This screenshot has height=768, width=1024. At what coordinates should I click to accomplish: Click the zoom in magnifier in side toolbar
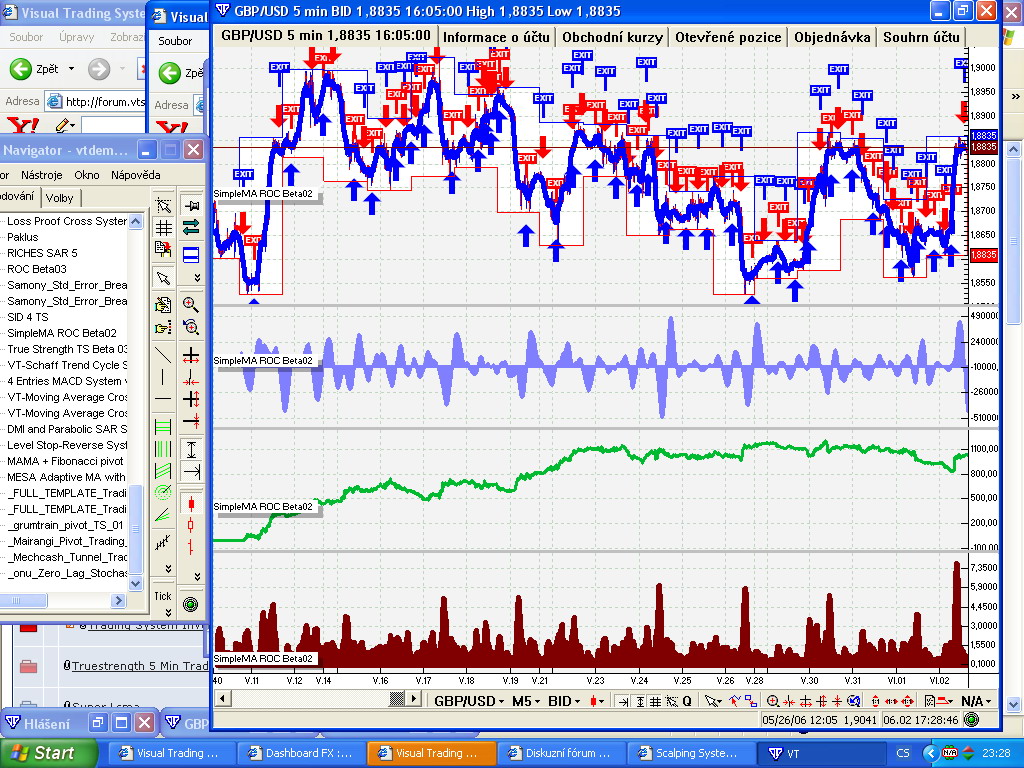pyautogui.click(x=190, y=305)
